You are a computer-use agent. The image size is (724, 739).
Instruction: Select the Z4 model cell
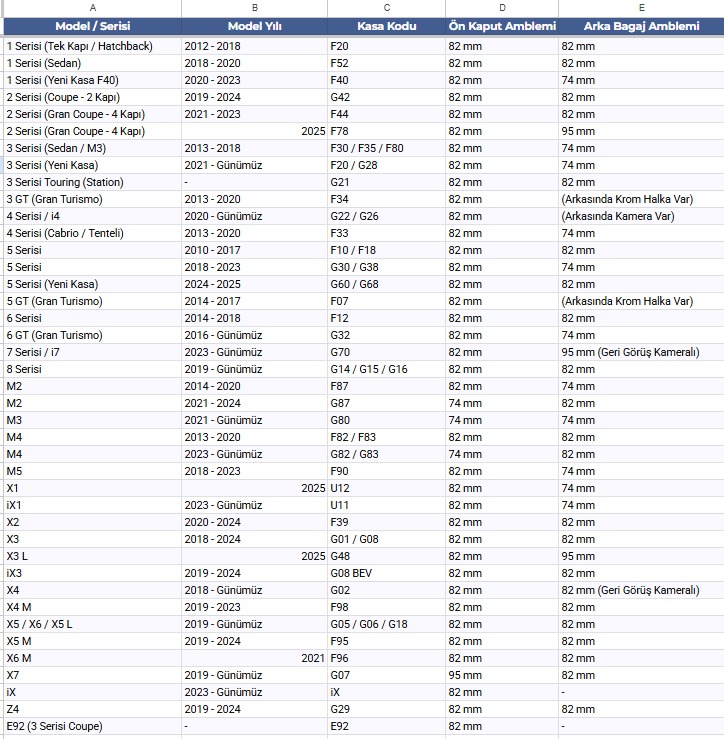(x=92, y=709)
